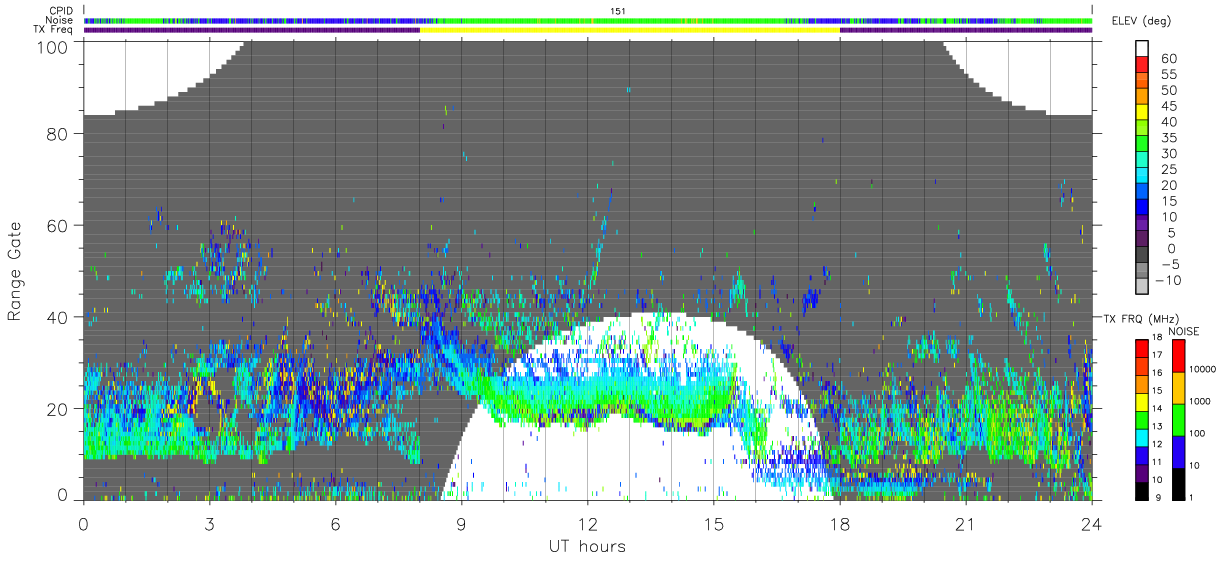This screenshot has height=567, width=1228.
Task: Click the '20' tick on the Range Gate axis
Action: click(58, 409)
